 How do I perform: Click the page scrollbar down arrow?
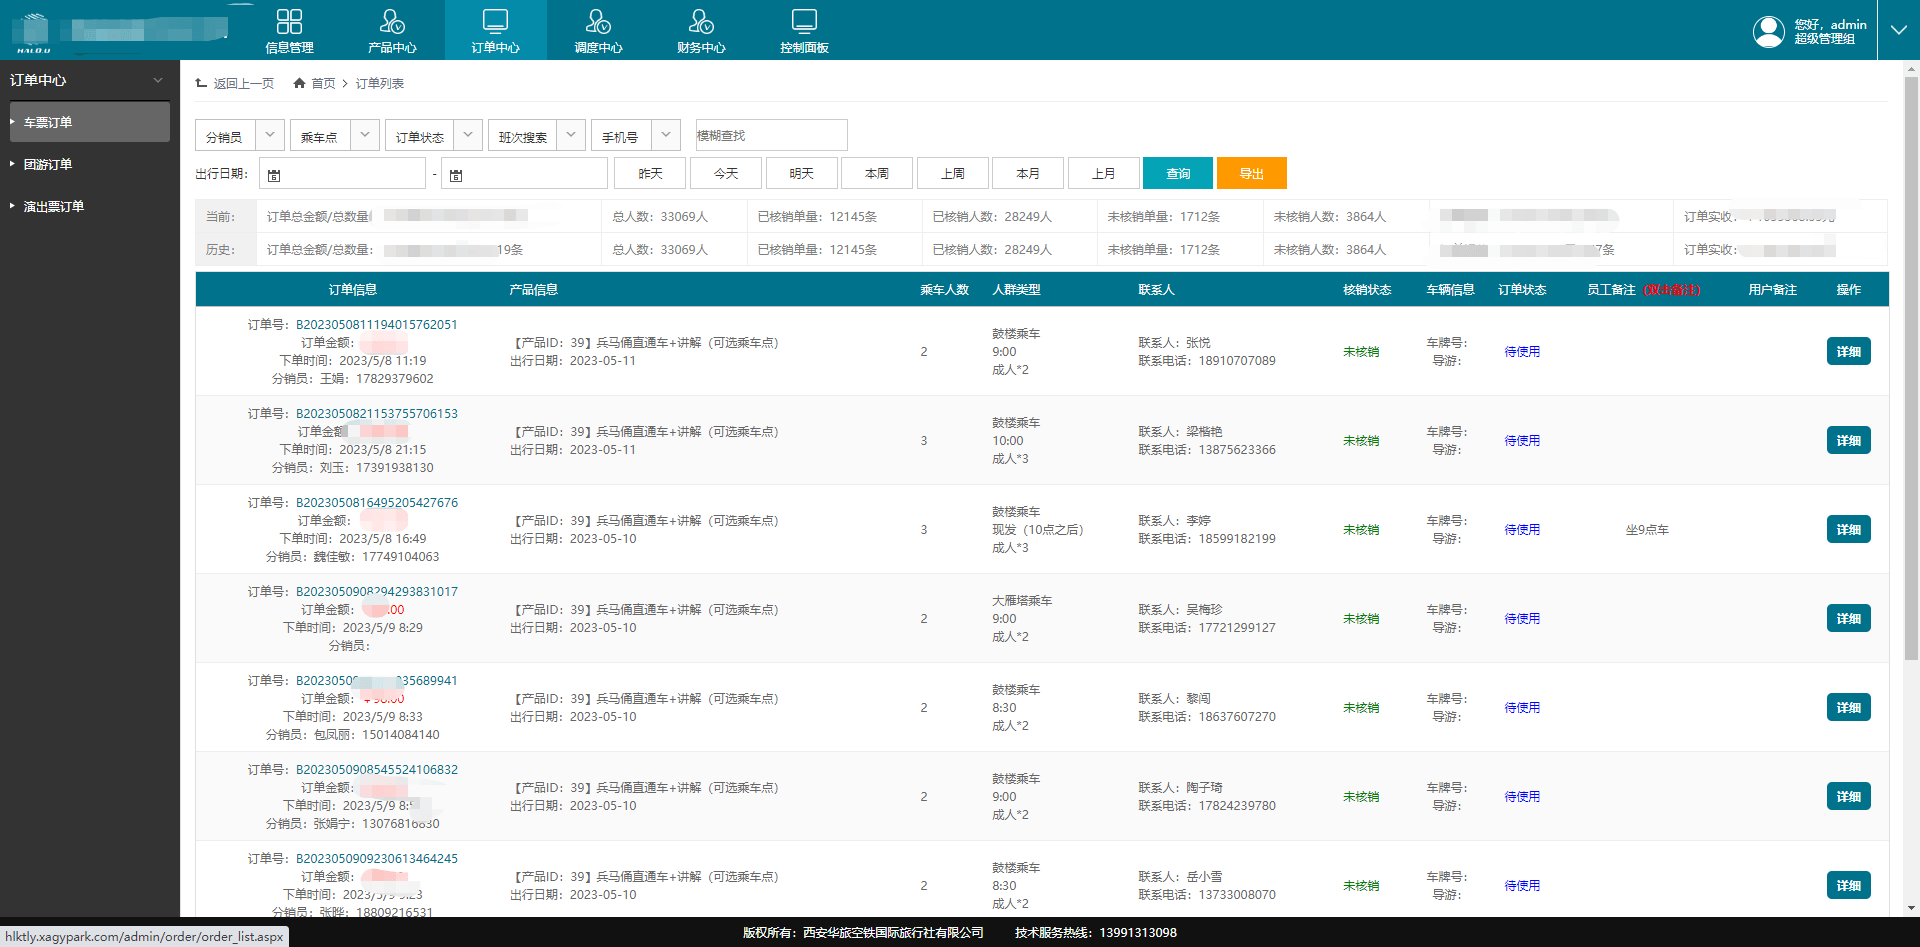[x=1911, y=908]
